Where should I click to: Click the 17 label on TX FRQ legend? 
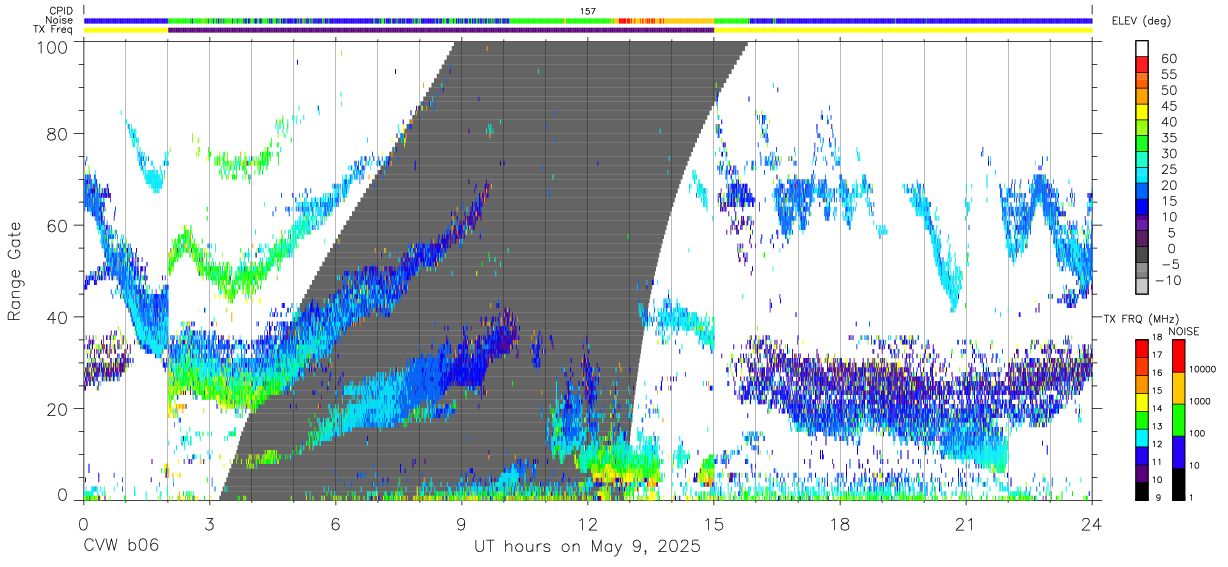click(1158, 354)
